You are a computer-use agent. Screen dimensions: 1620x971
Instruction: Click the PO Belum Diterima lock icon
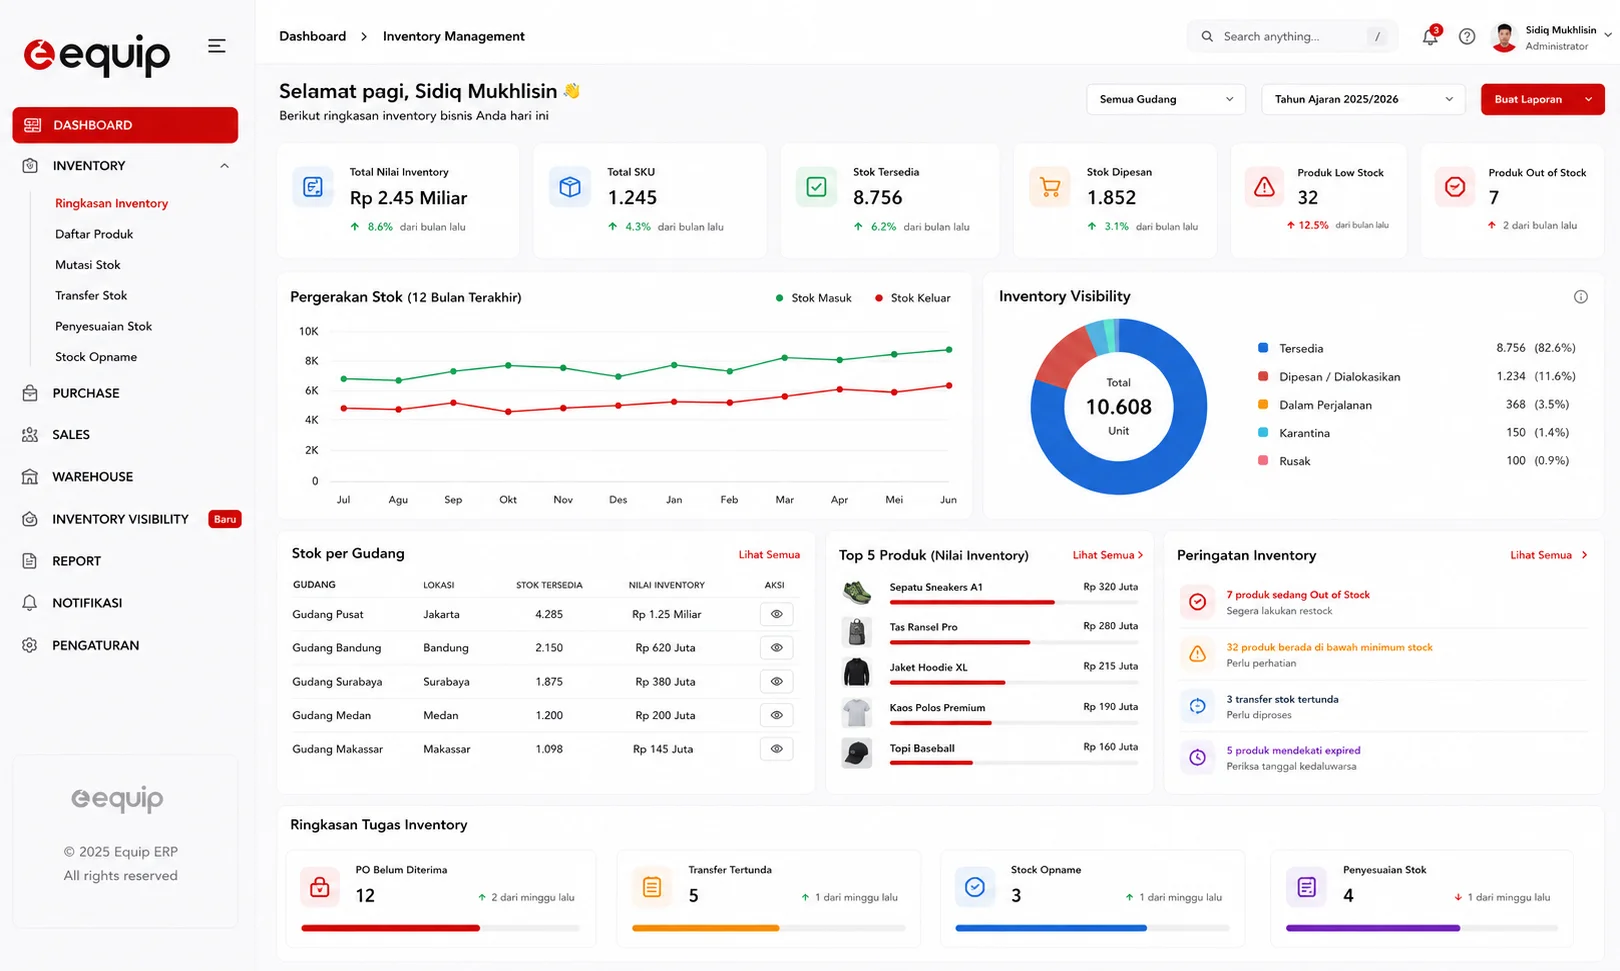coord(320,887)
